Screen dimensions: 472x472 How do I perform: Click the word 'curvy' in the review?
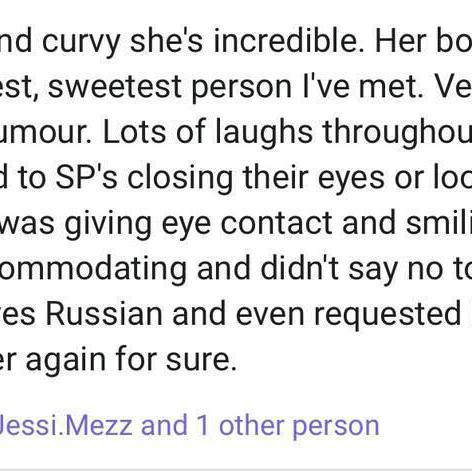click(81, 45)
